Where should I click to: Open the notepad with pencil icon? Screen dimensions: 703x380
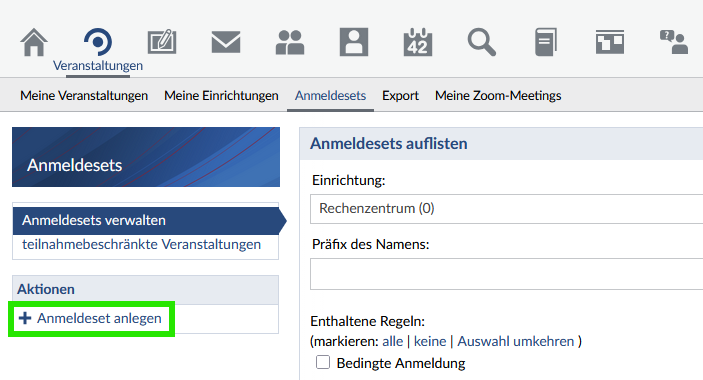162,42
